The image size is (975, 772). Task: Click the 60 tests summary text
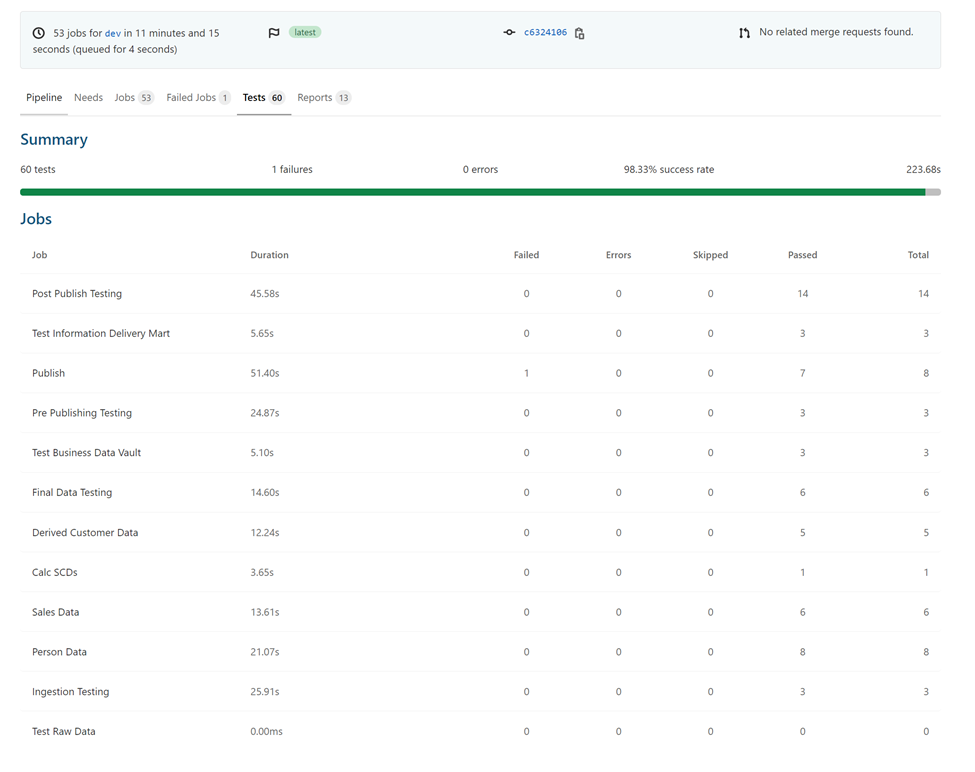38,170
